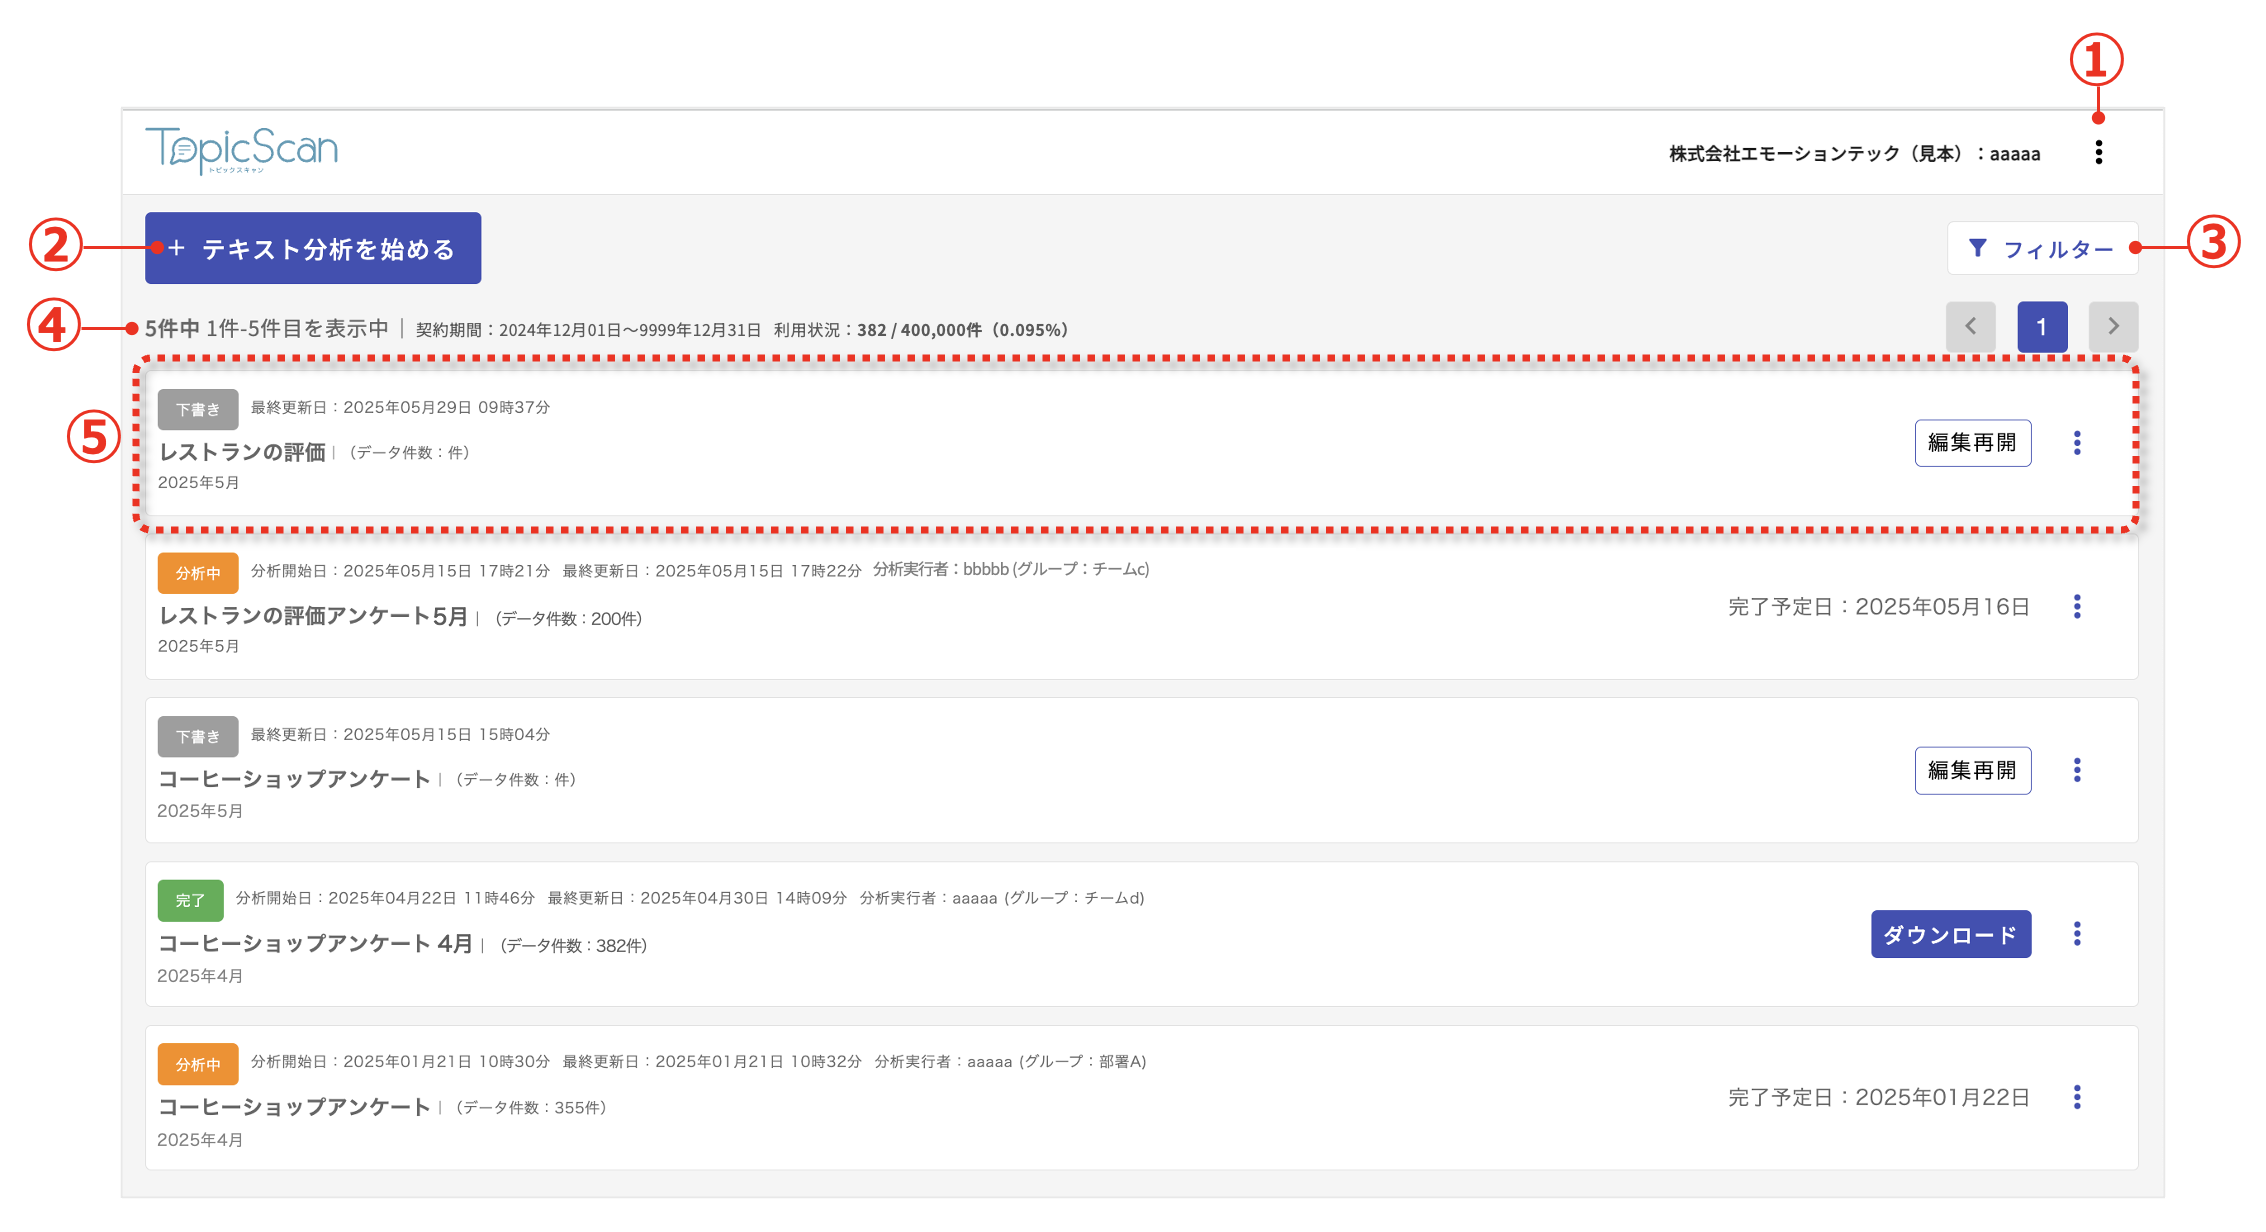The width and height of the screenshot is (2266, 1232).
Task: Go to the next page arrow
Action: coord(2113,327)
